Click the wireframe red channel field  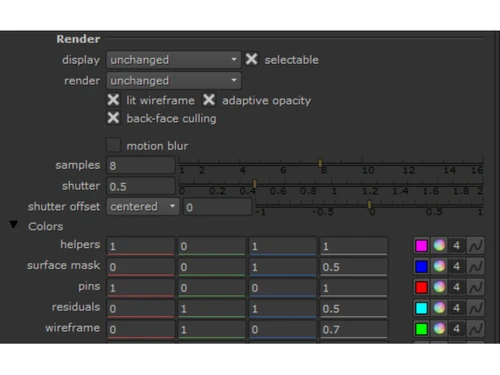141,329
